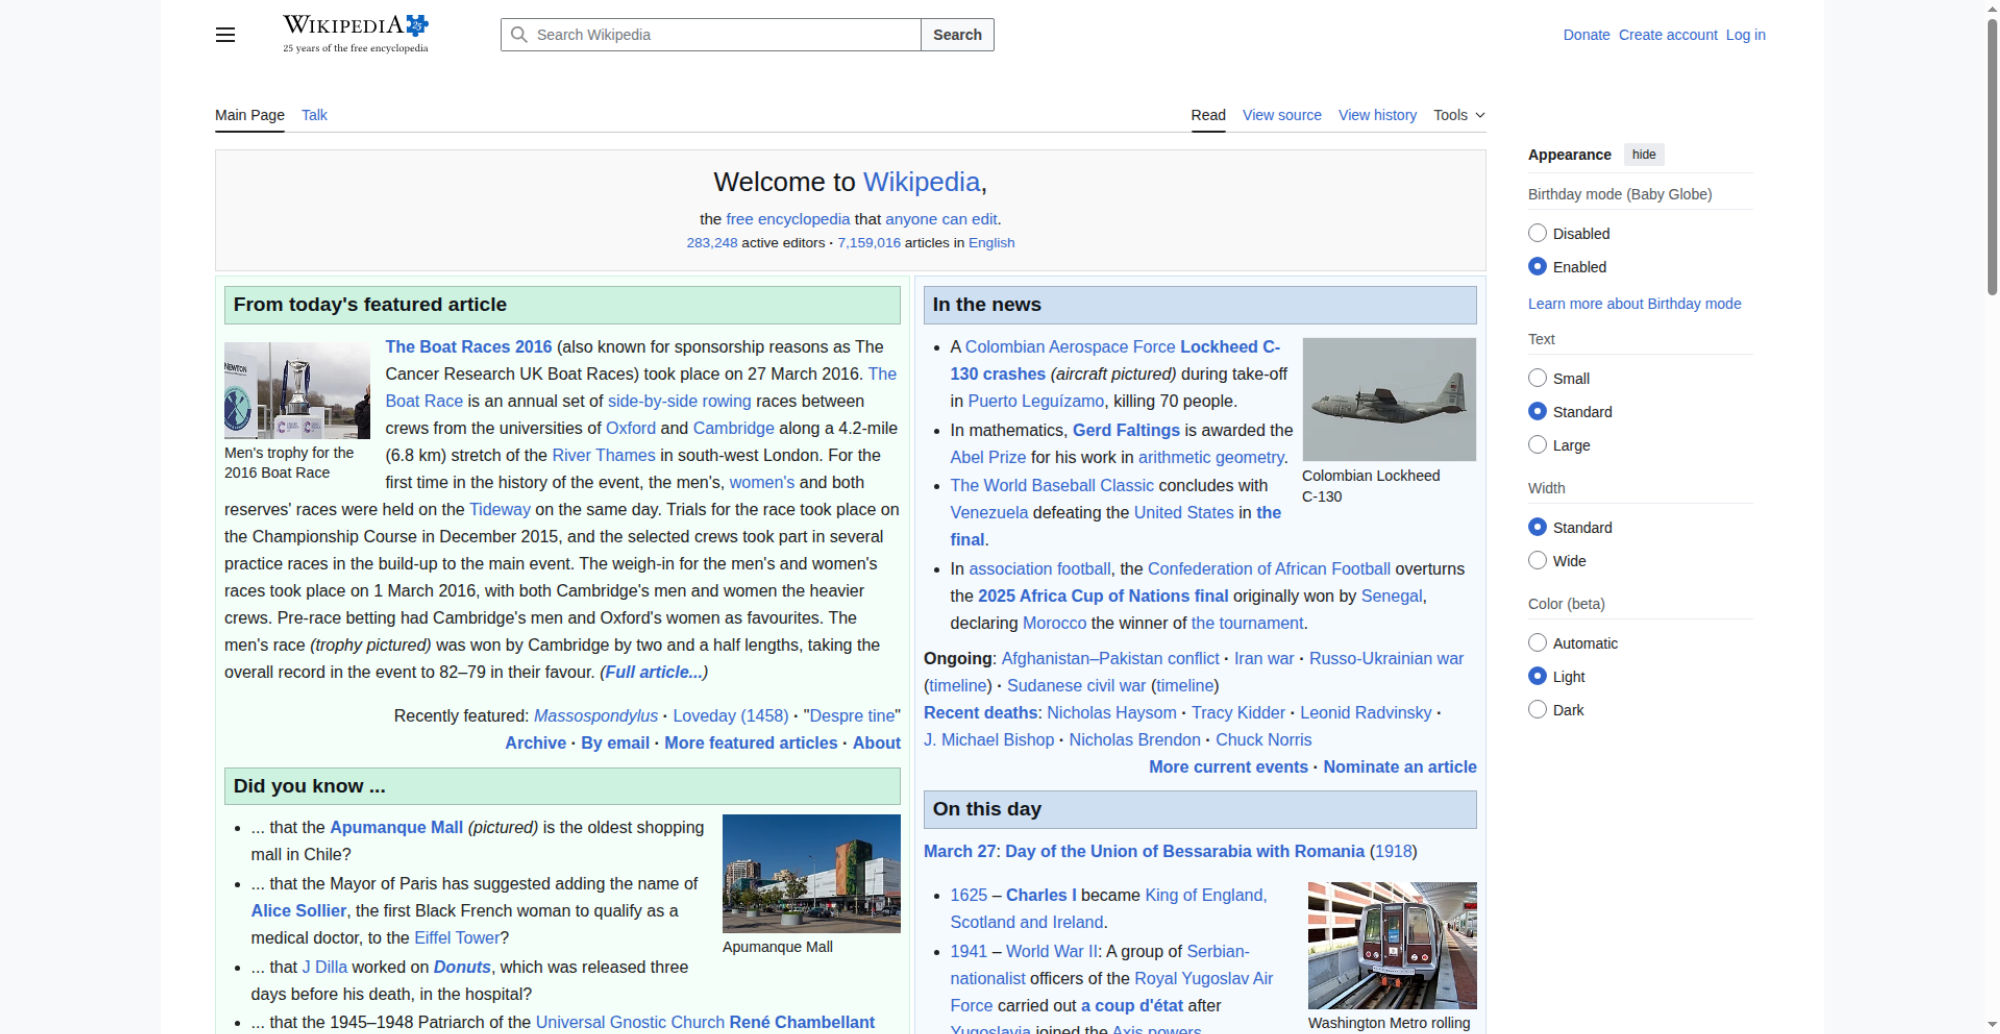
Task: Switch color scheme to Dark
Action: tap(1537, 710)
